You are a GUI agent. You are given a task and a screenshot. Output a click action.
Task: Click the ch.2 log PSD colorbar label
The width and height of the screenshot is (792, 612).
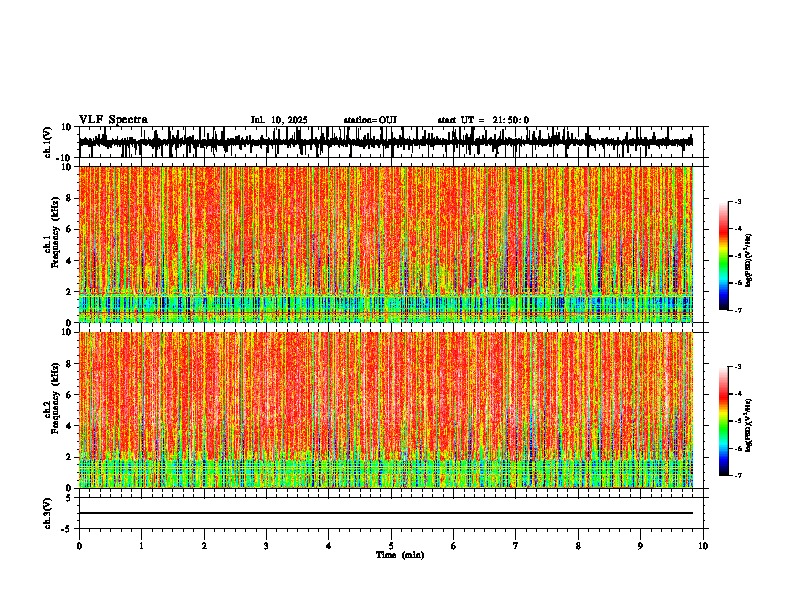pos(749,426)
